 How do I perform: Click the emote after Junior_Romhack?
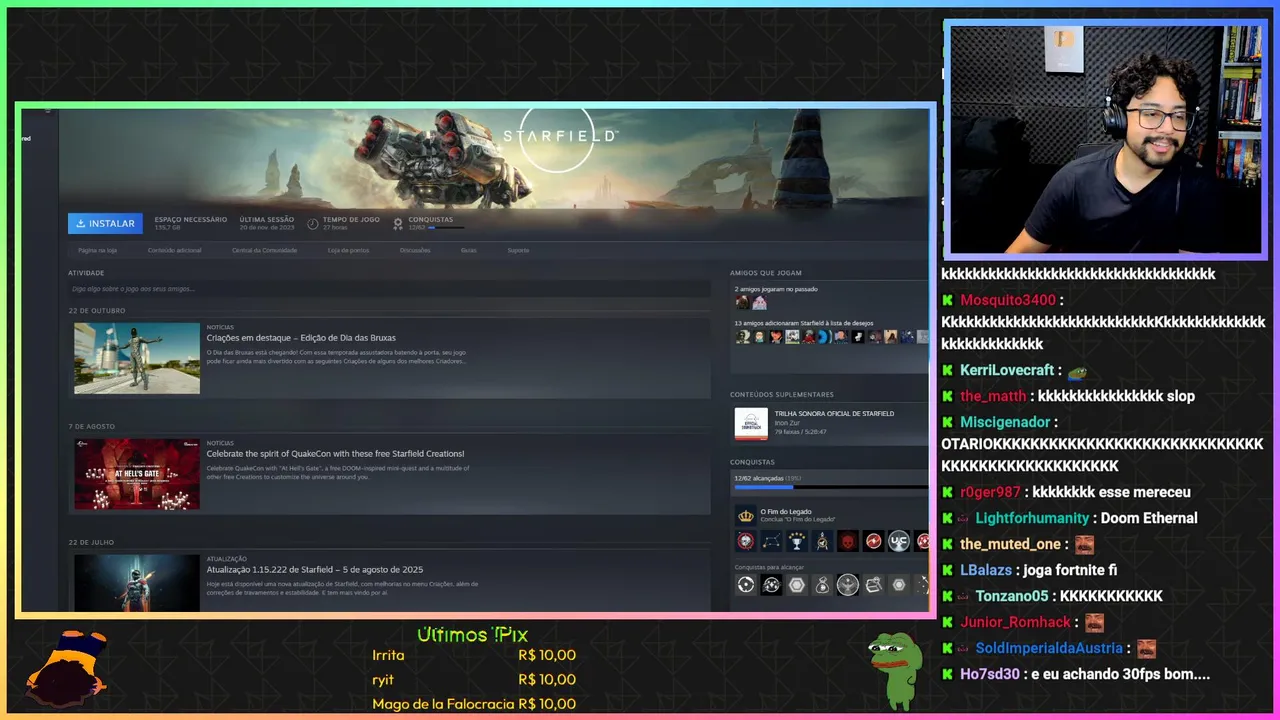1094,623
